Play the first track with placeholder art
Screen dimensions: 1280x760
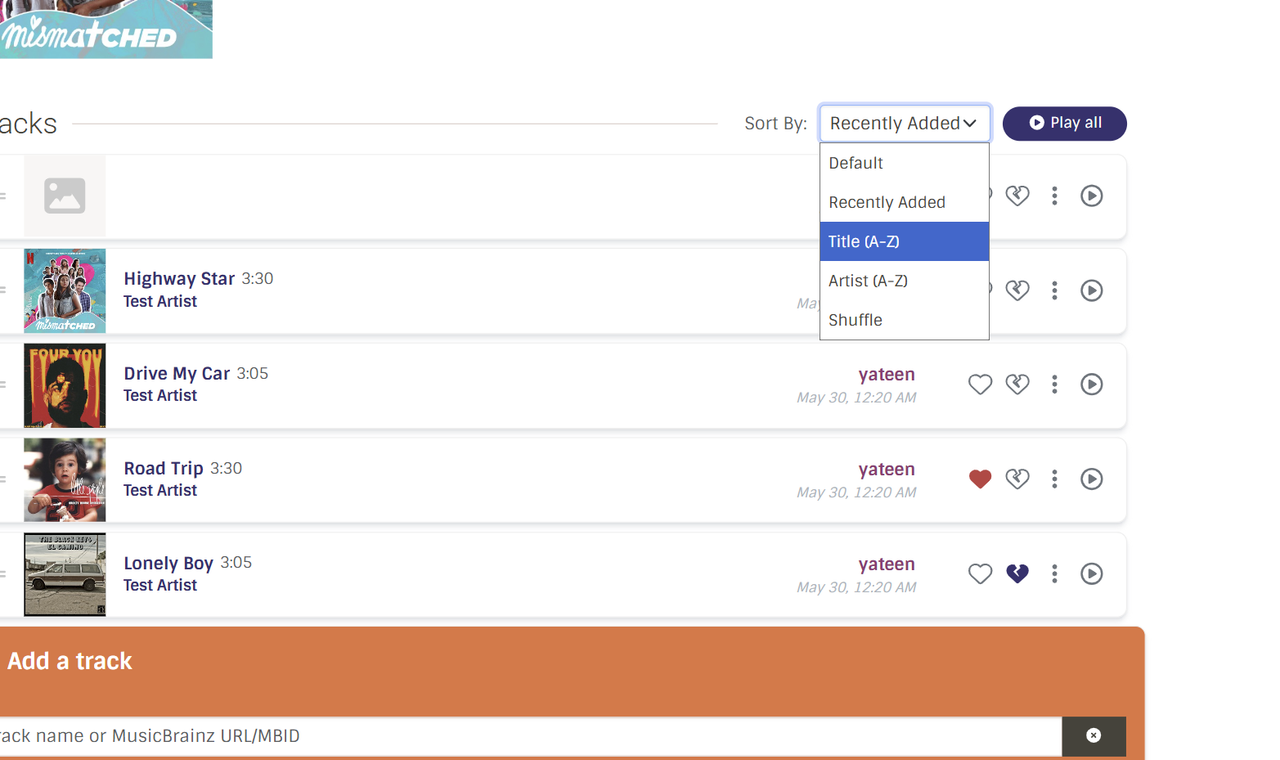click(1091, 196)
